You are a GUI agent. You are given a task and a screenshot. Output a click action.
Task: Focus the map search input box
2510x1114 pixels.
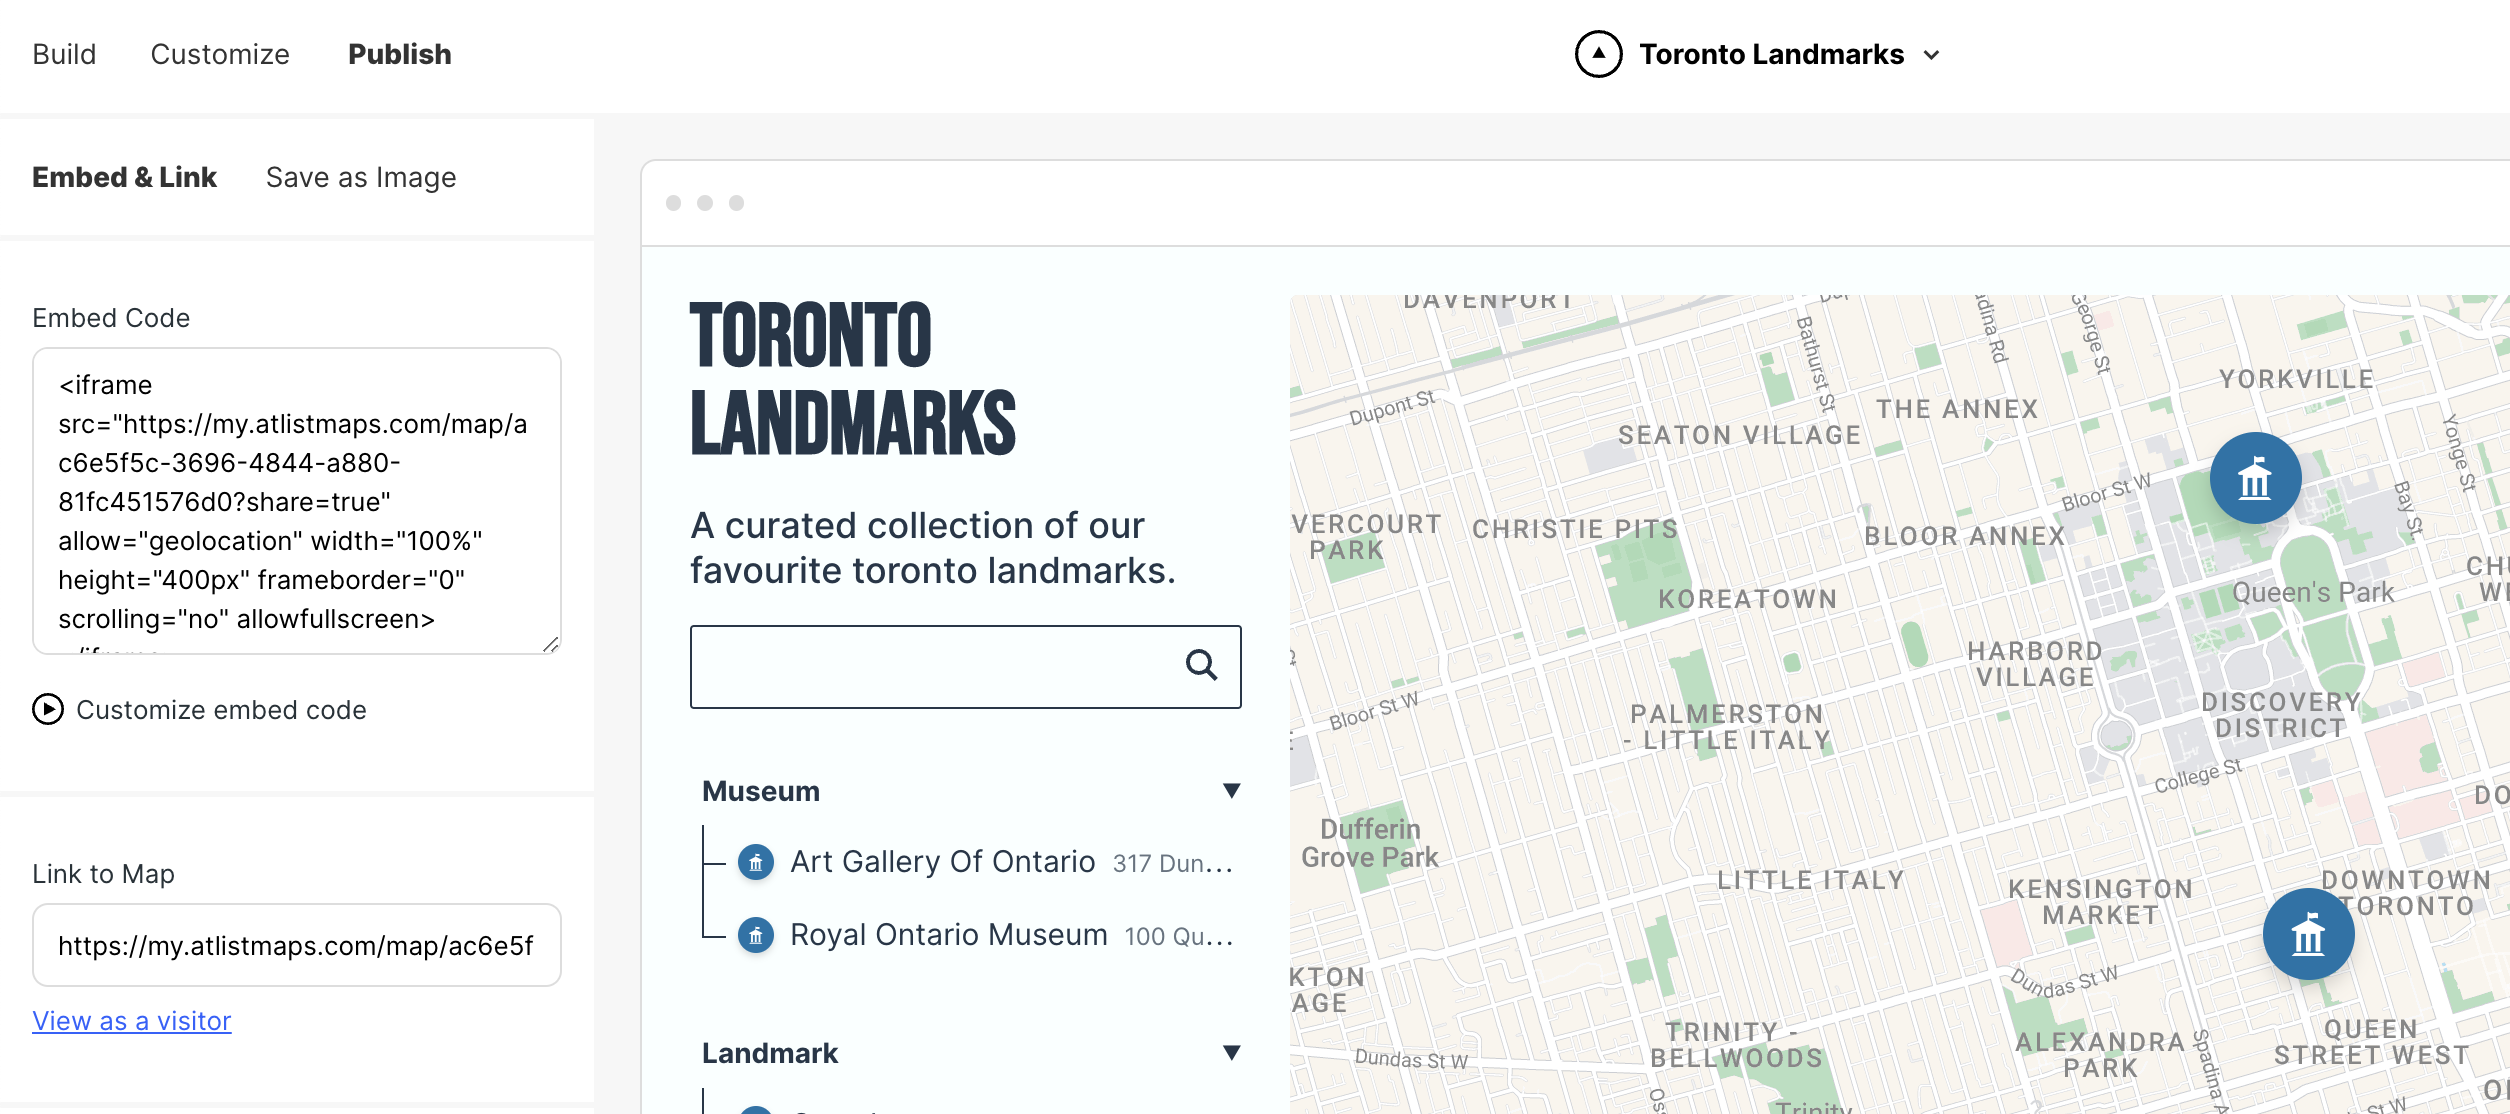coord(930,667)
